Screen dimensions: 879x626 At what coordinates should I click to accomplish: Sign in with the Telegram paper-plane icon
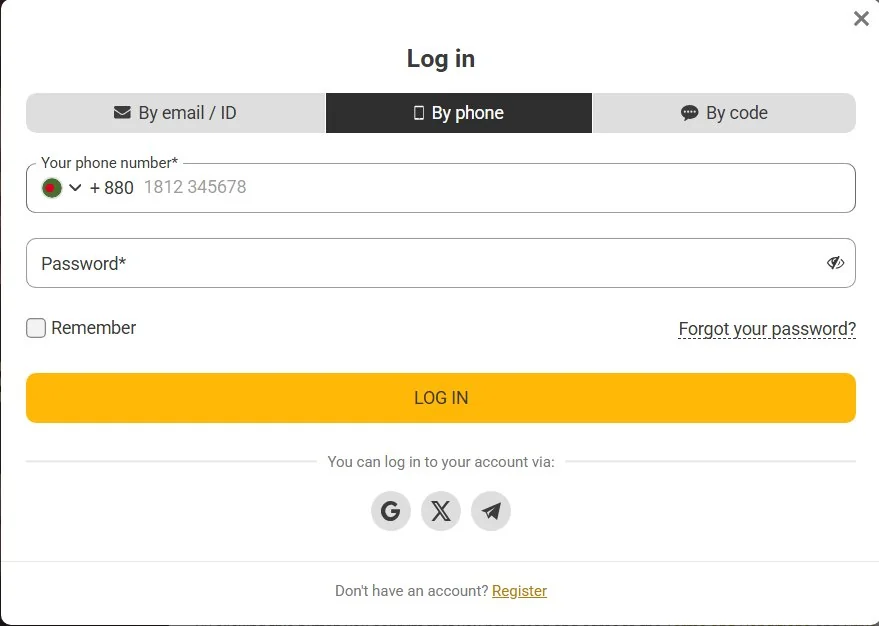point(491,511)
